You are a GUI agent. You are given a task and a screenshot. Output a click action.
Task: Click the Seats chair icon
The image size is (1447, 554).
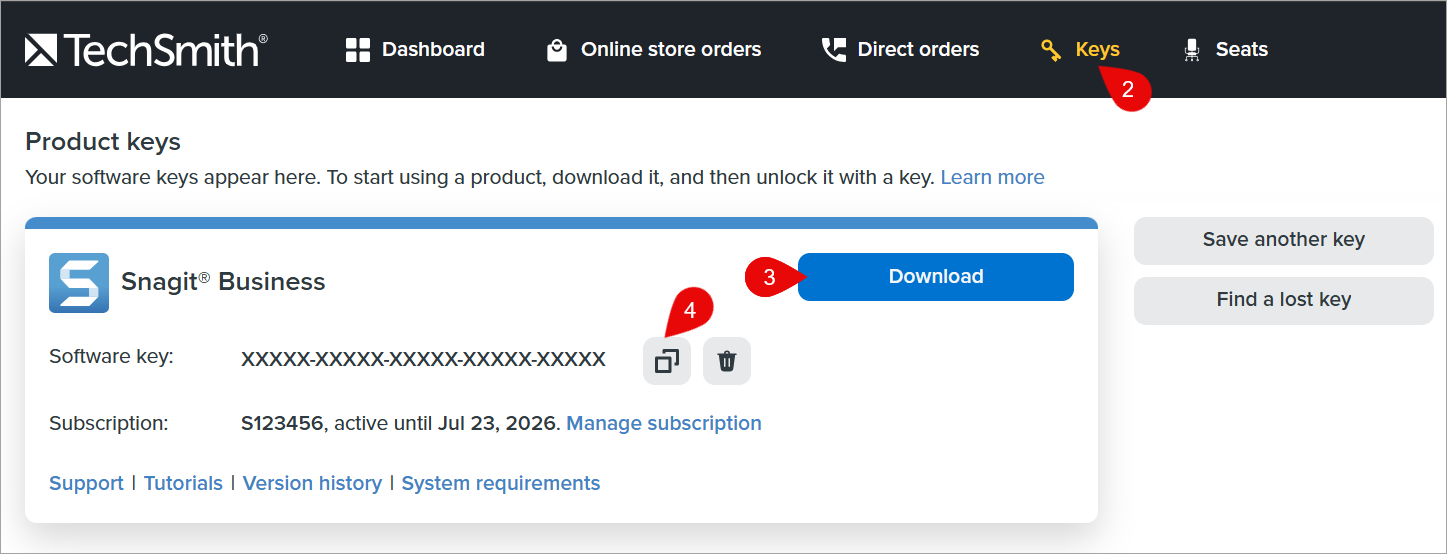(1191, 50)
